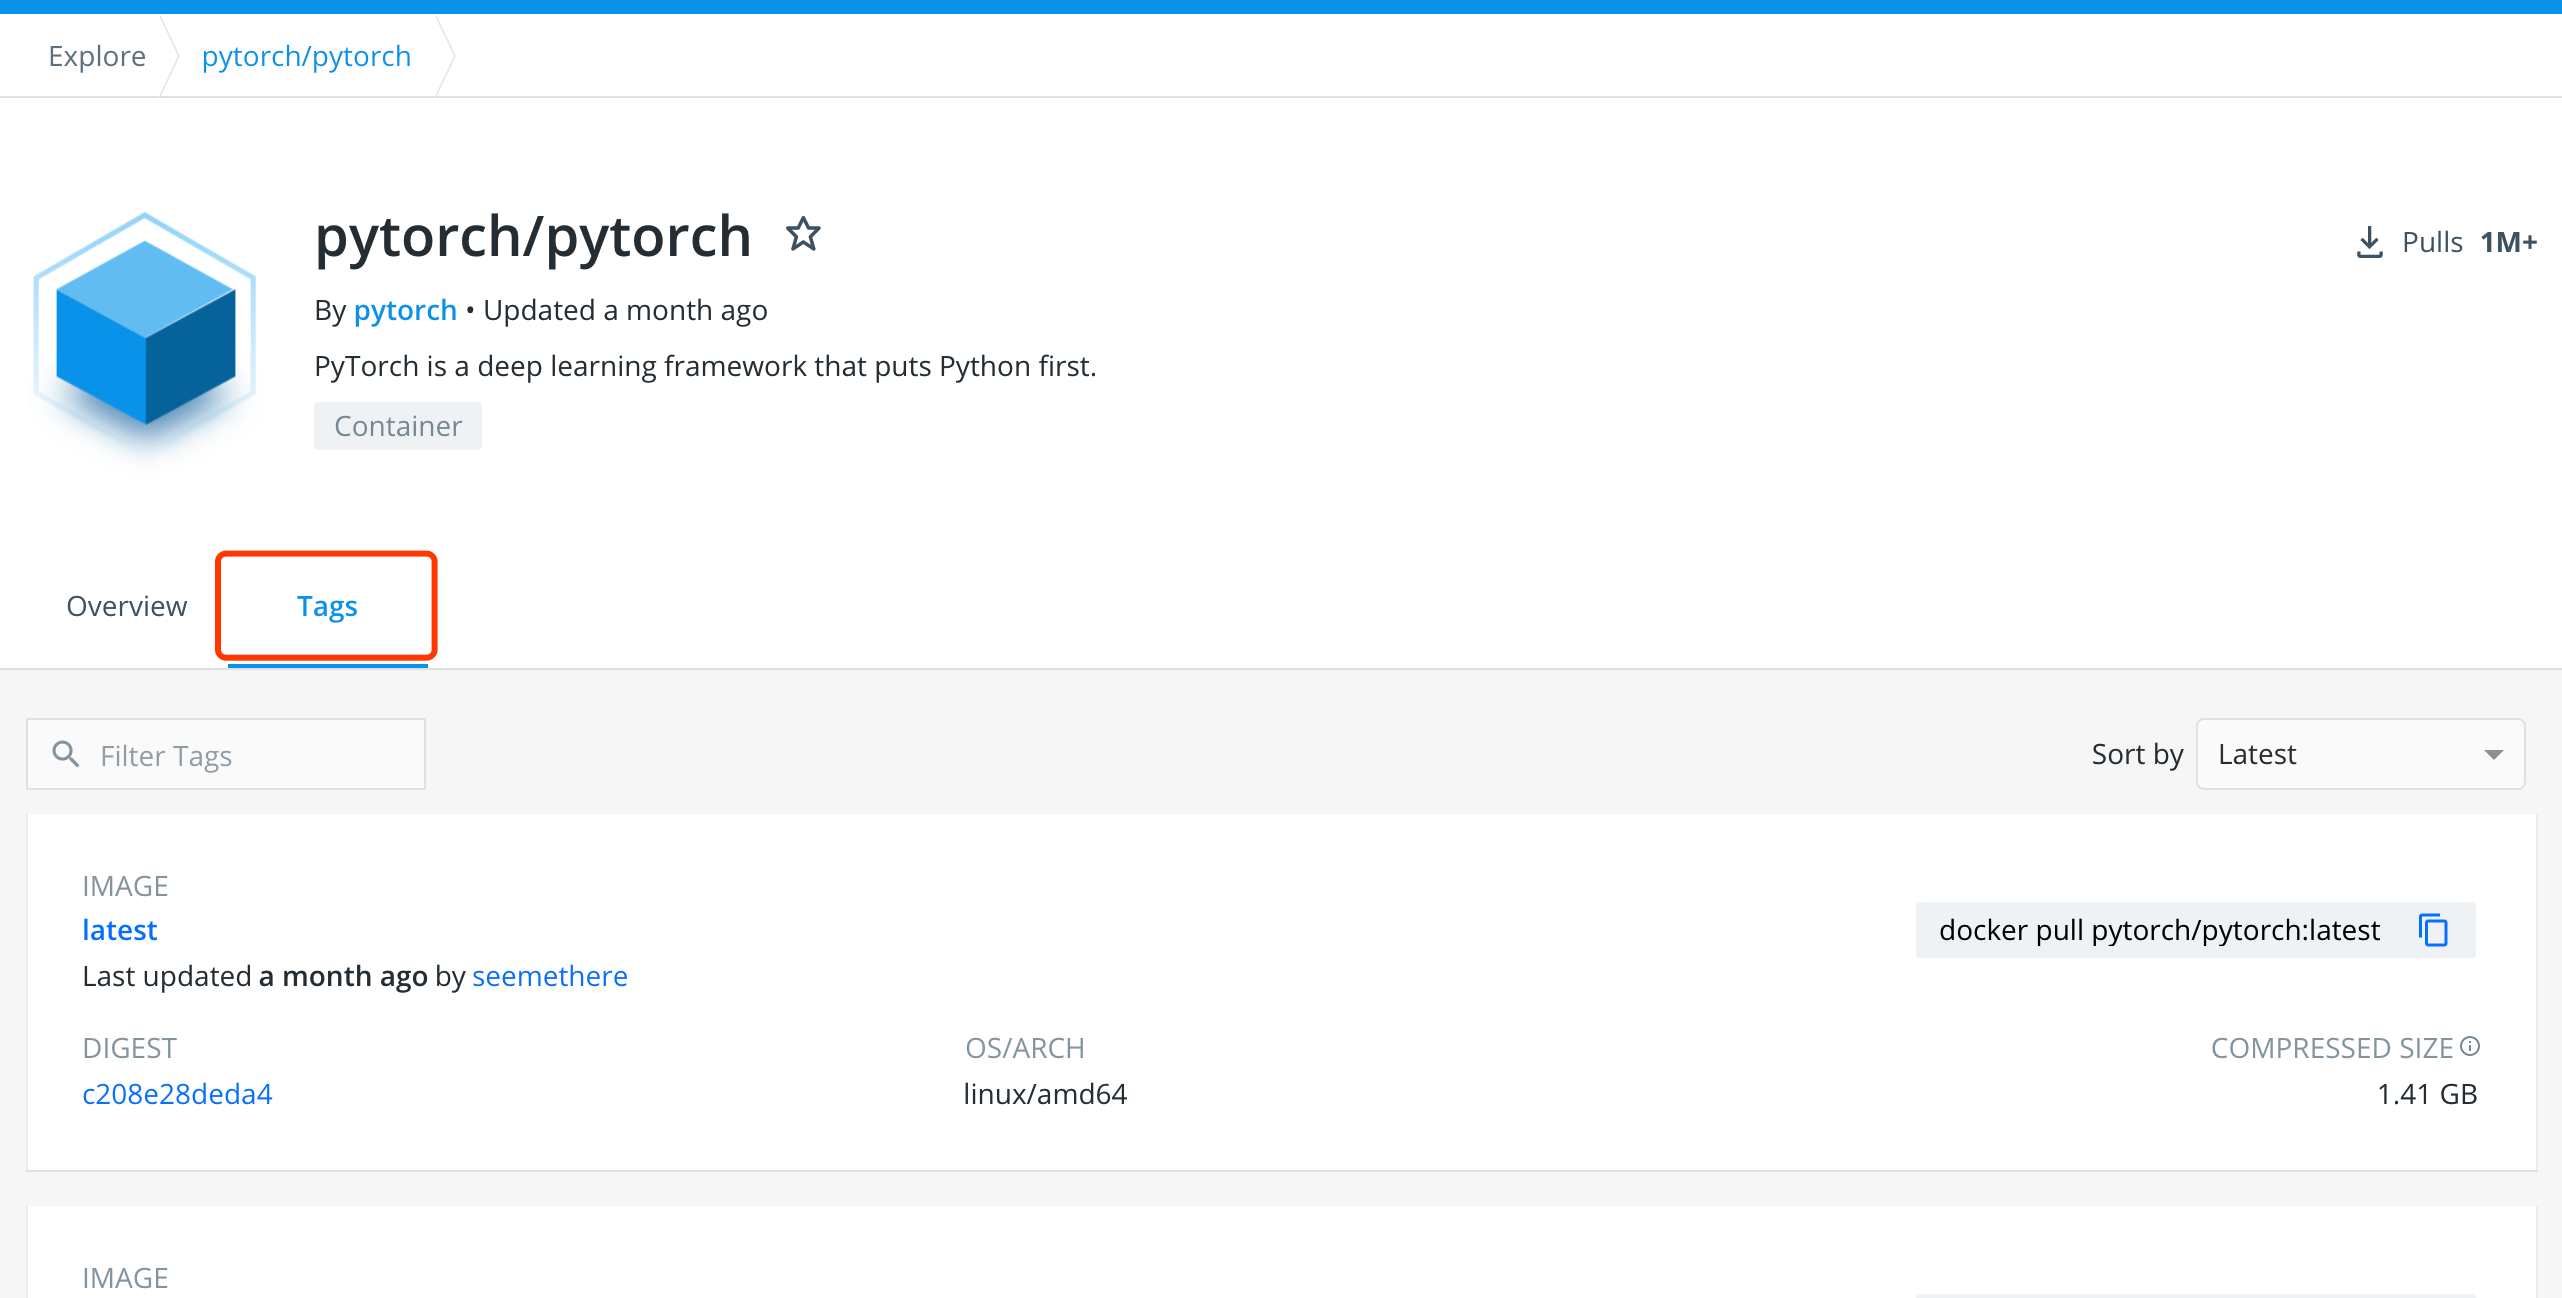The image size is (2562, 1298).
Task: Copy the docker pull command
Action: point(2433,930)
